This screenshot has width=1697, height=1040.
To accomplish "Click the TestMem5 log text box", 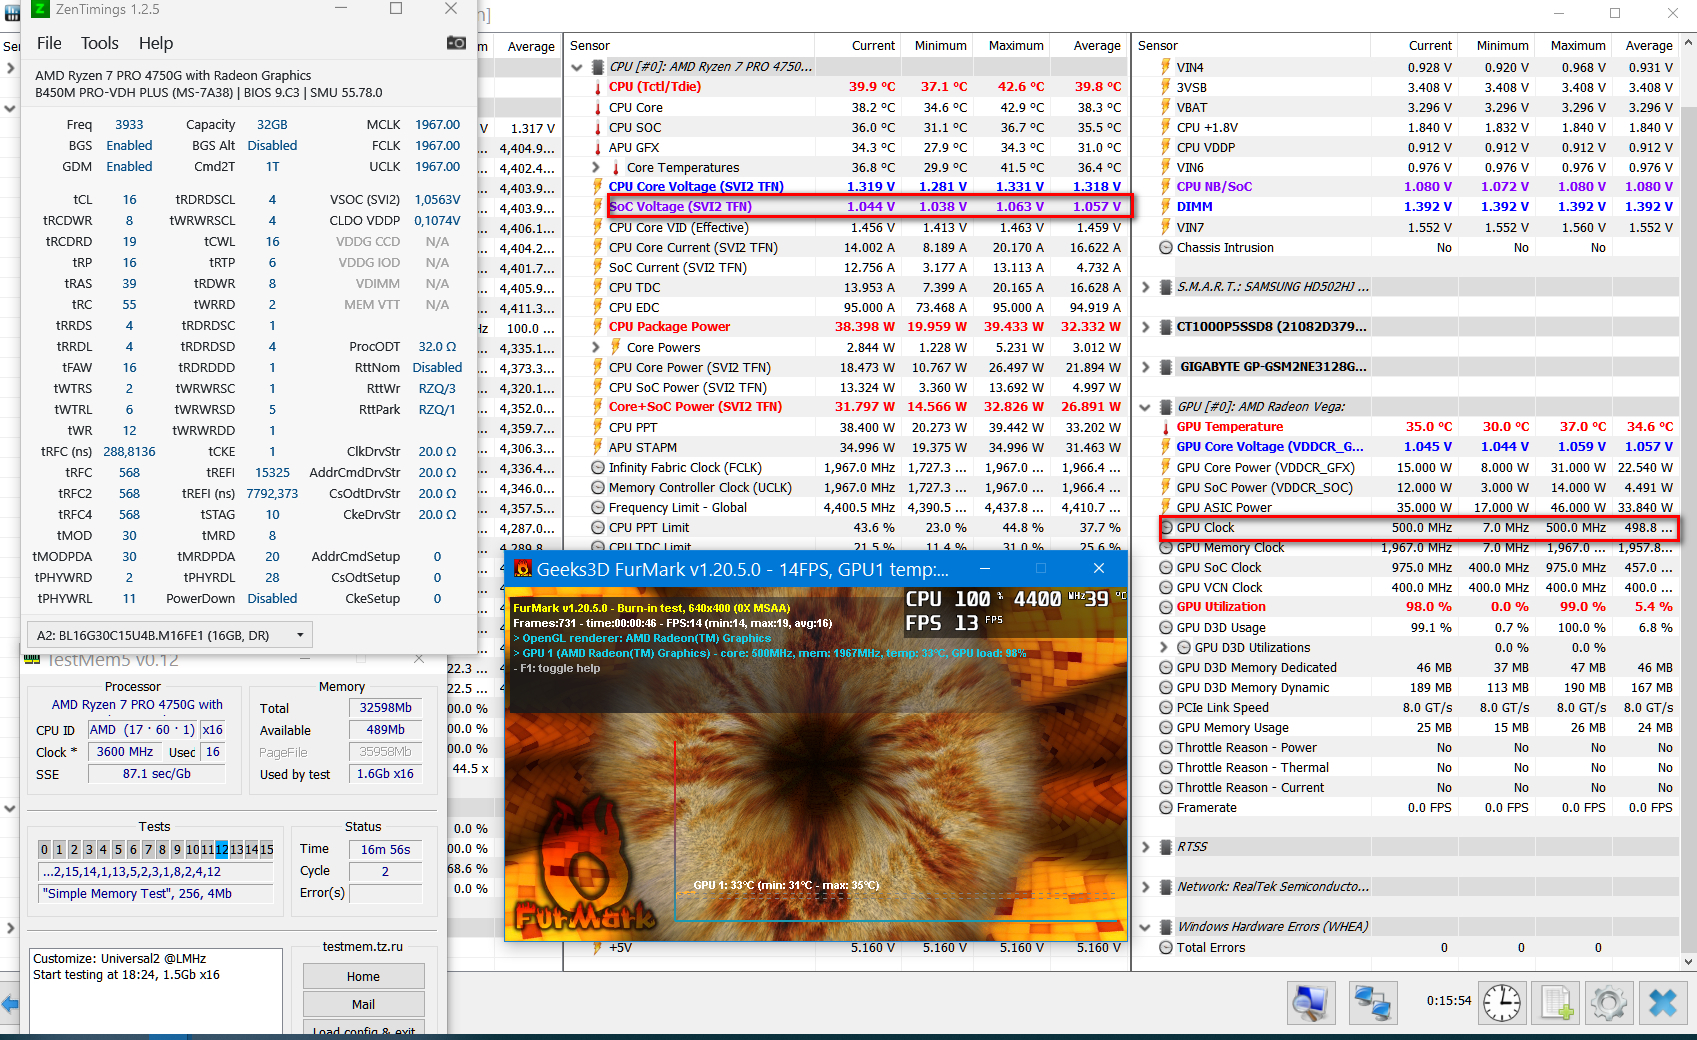I will [x=157, y=993].
